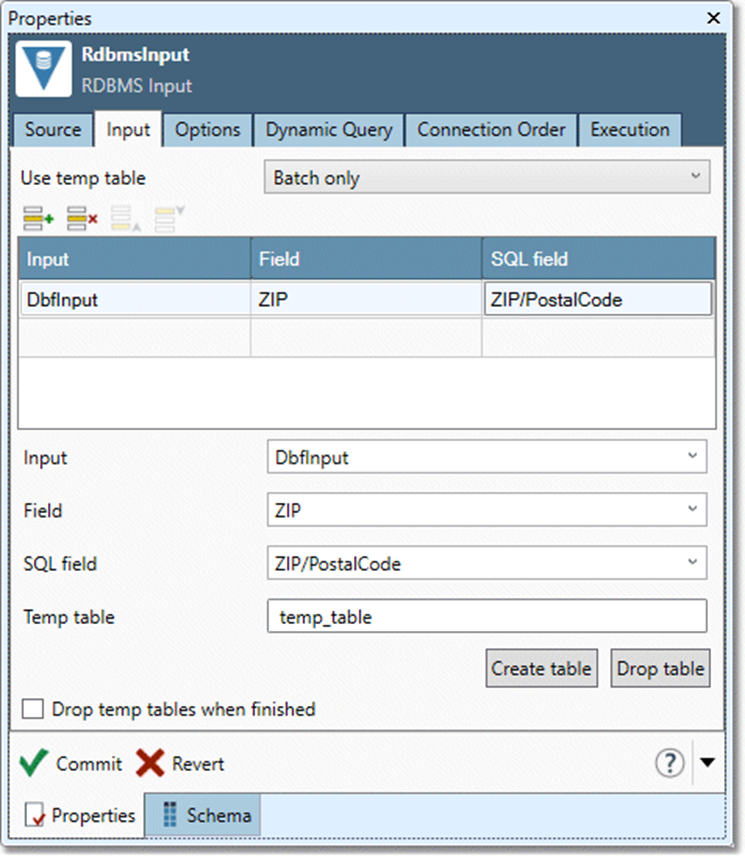745x858 pixels.
Task: Switch to the Source tab
Action: click(52, 130)
